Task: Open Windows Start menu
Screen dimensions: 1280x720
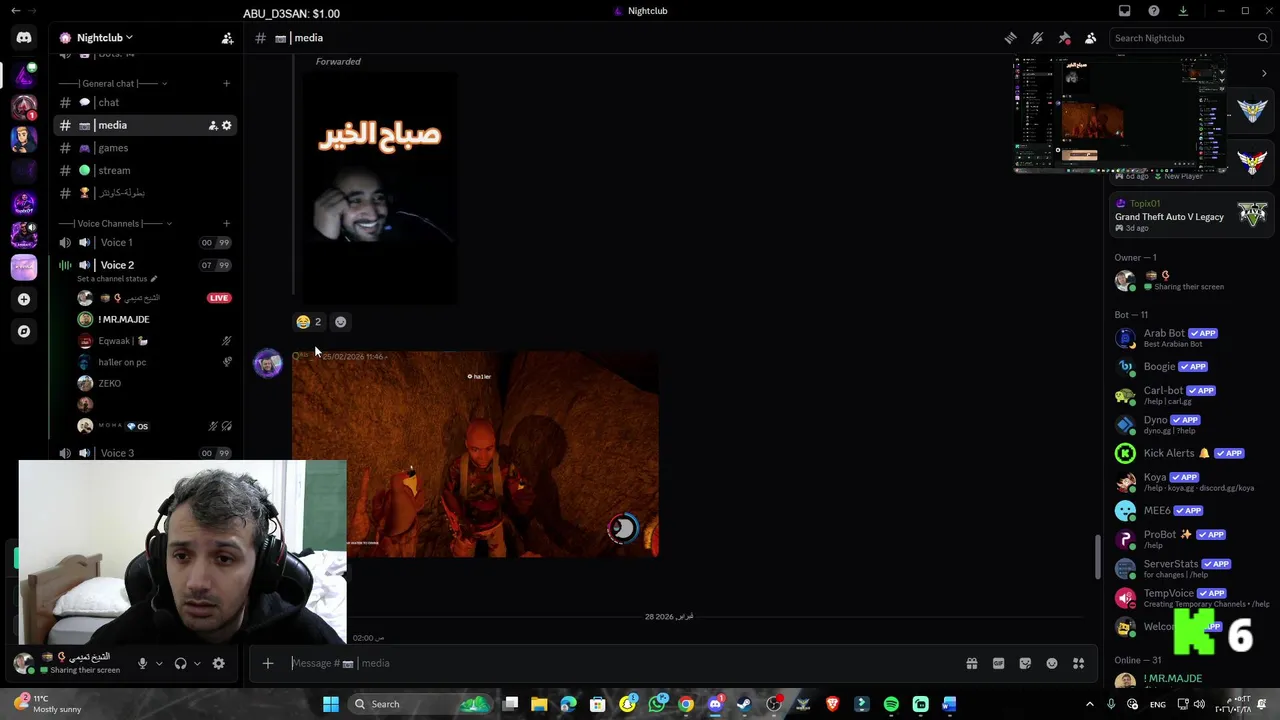Action: (x=331, y=704)
